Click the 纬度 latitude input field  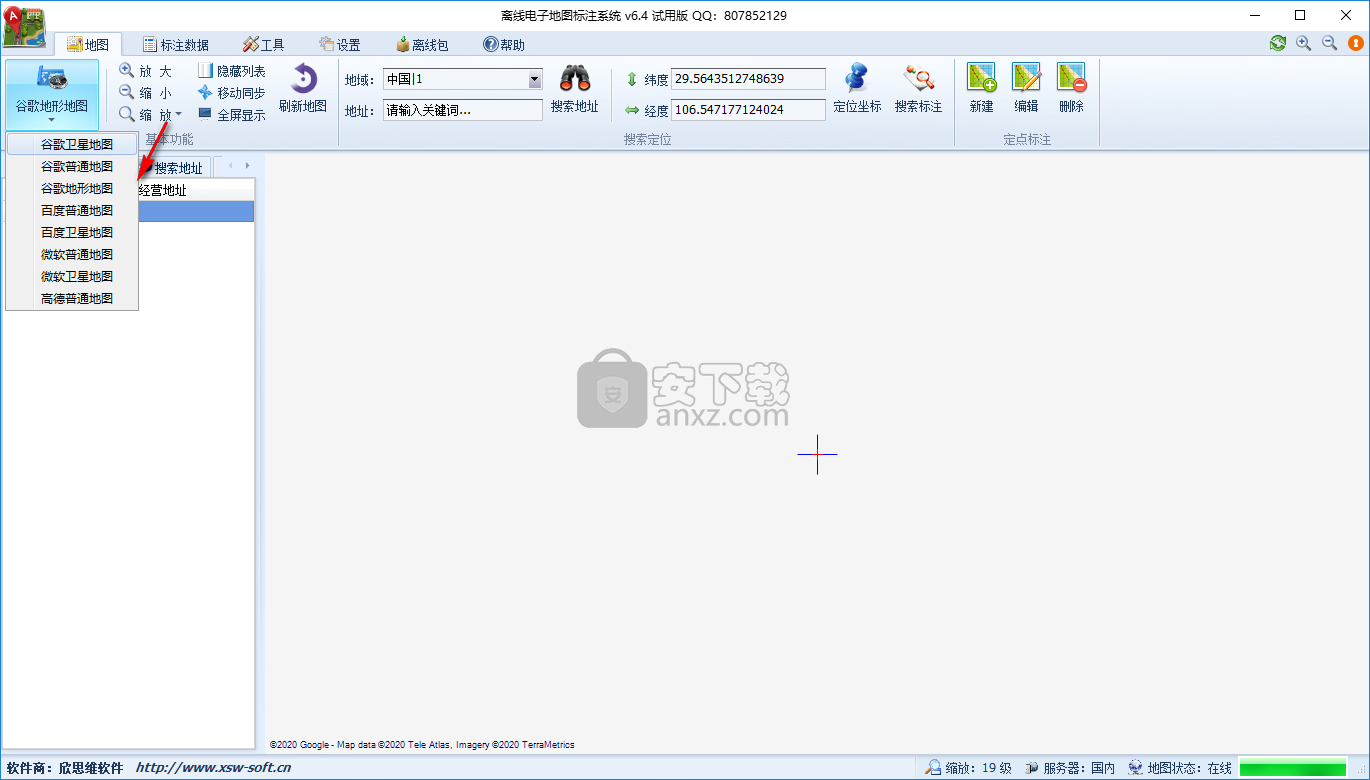749,79
